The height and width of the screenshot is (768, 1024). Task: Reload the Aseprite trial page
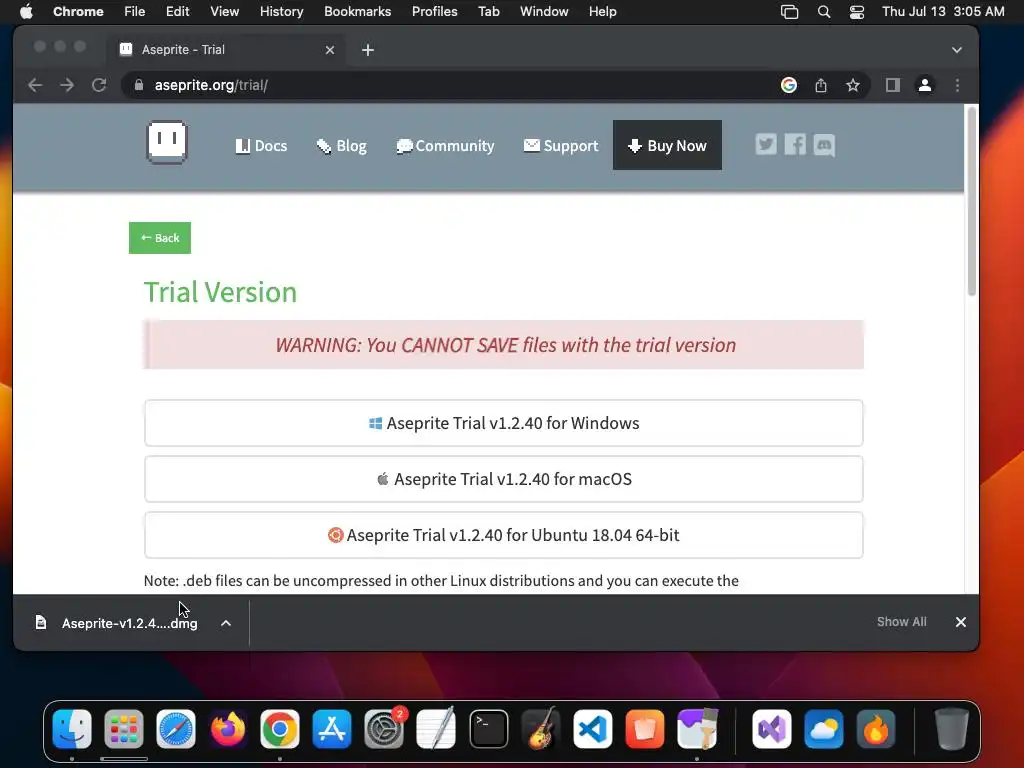[99, 85]
